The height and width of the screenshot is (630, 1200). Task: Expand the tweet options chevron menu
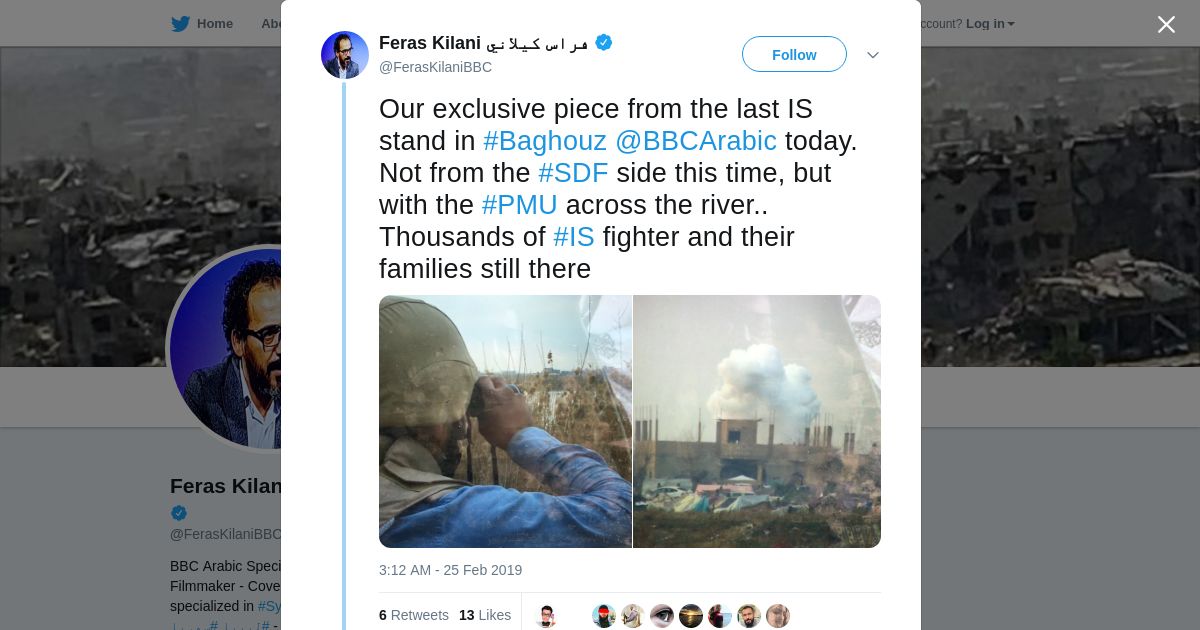pos(872,55)
